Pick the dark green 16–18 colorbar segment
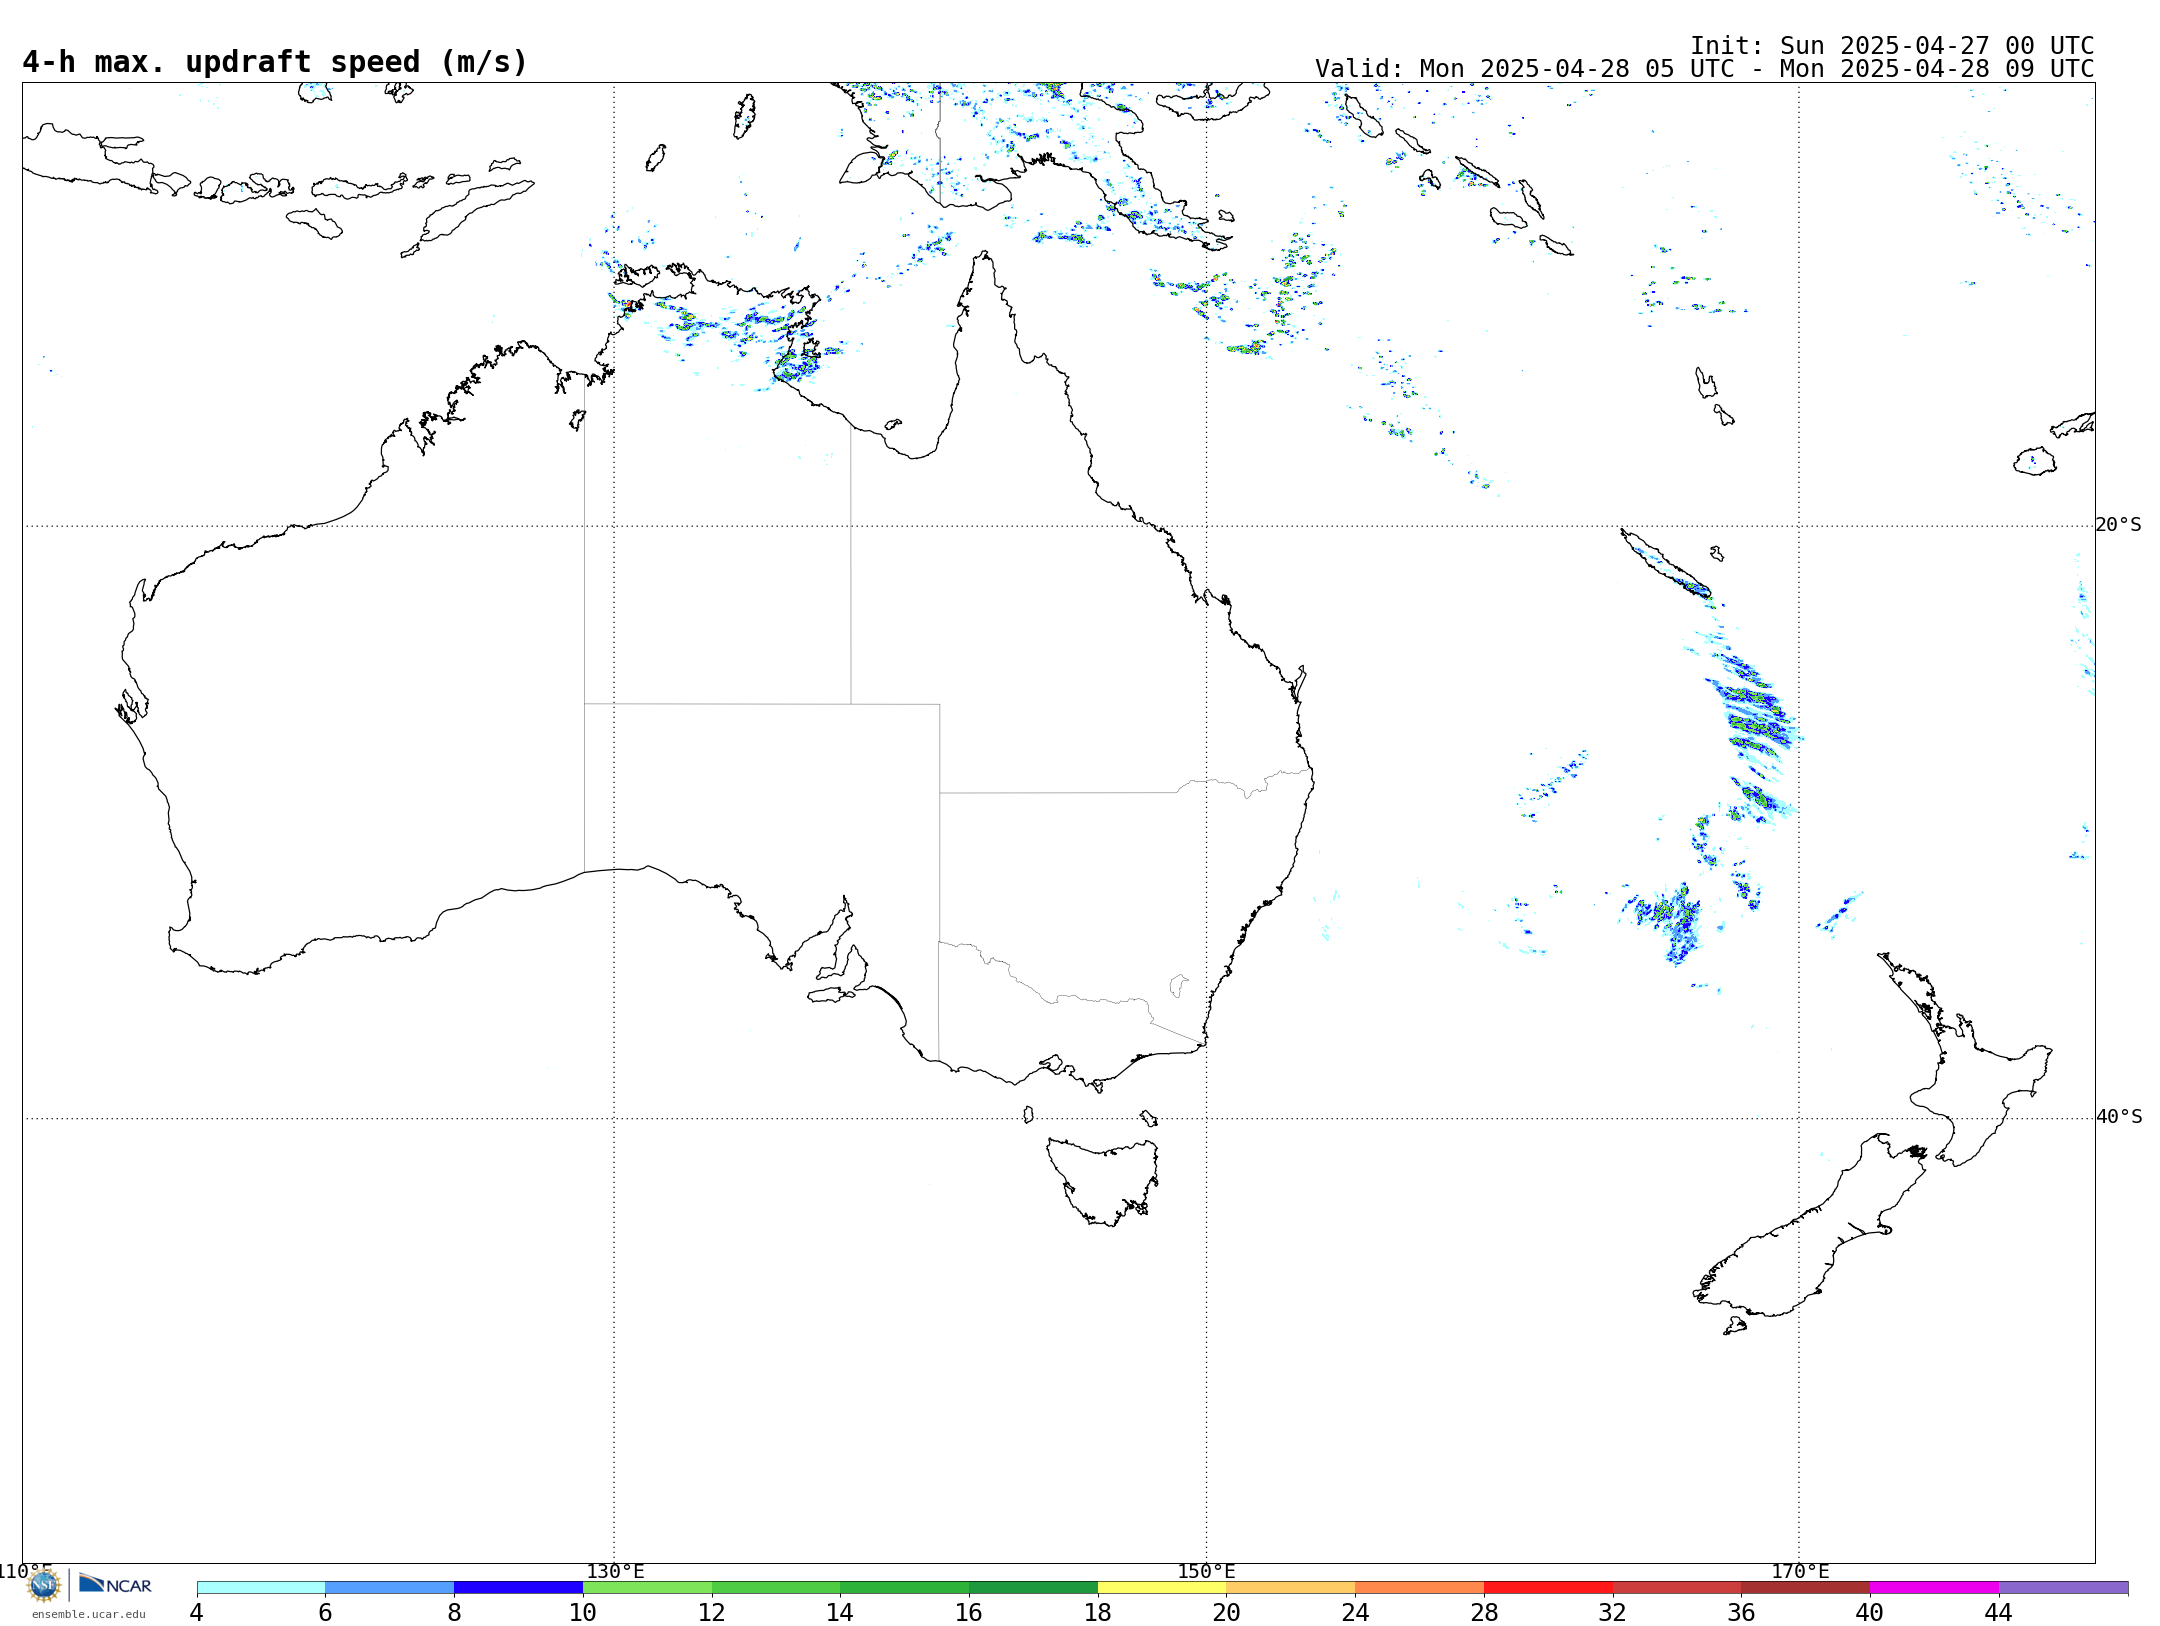The height and width of the screenshot is (1626, 2160). coord(1033,1588)
